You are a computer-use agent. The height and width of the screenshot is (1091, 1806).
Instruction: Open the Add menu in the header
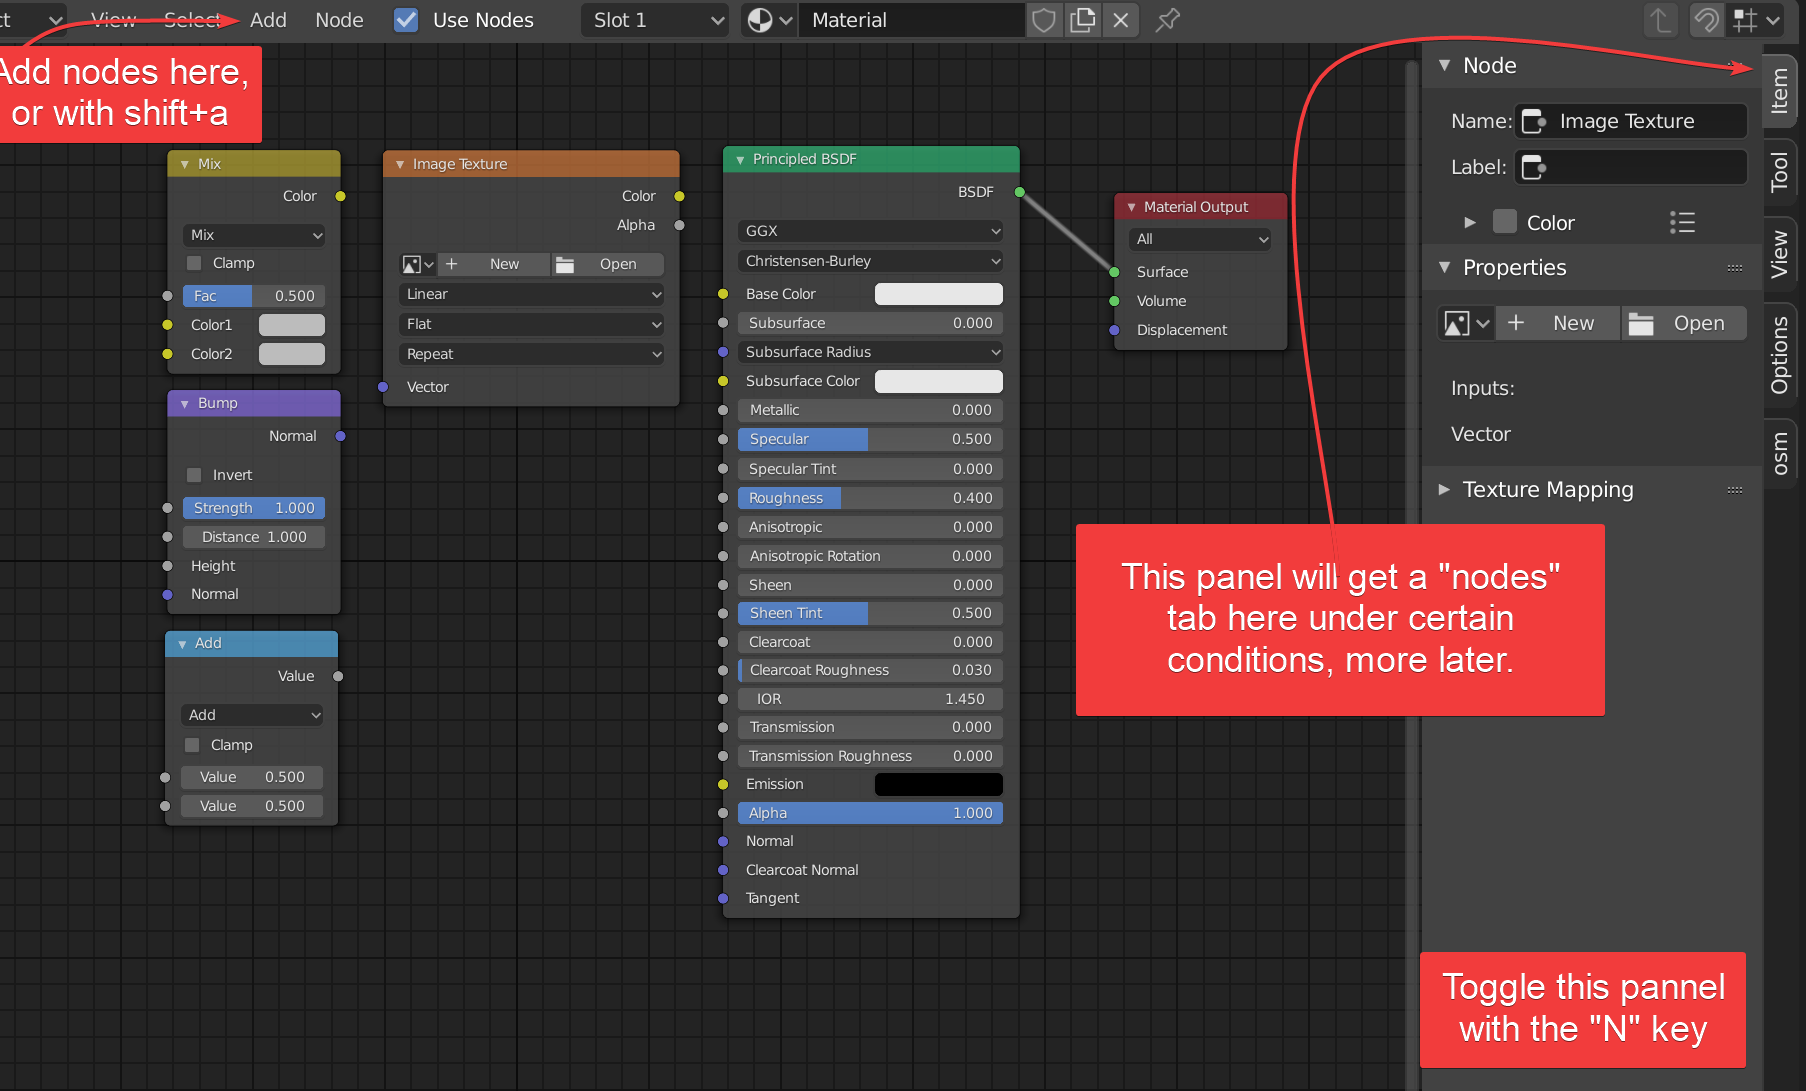tap(268, 20)
